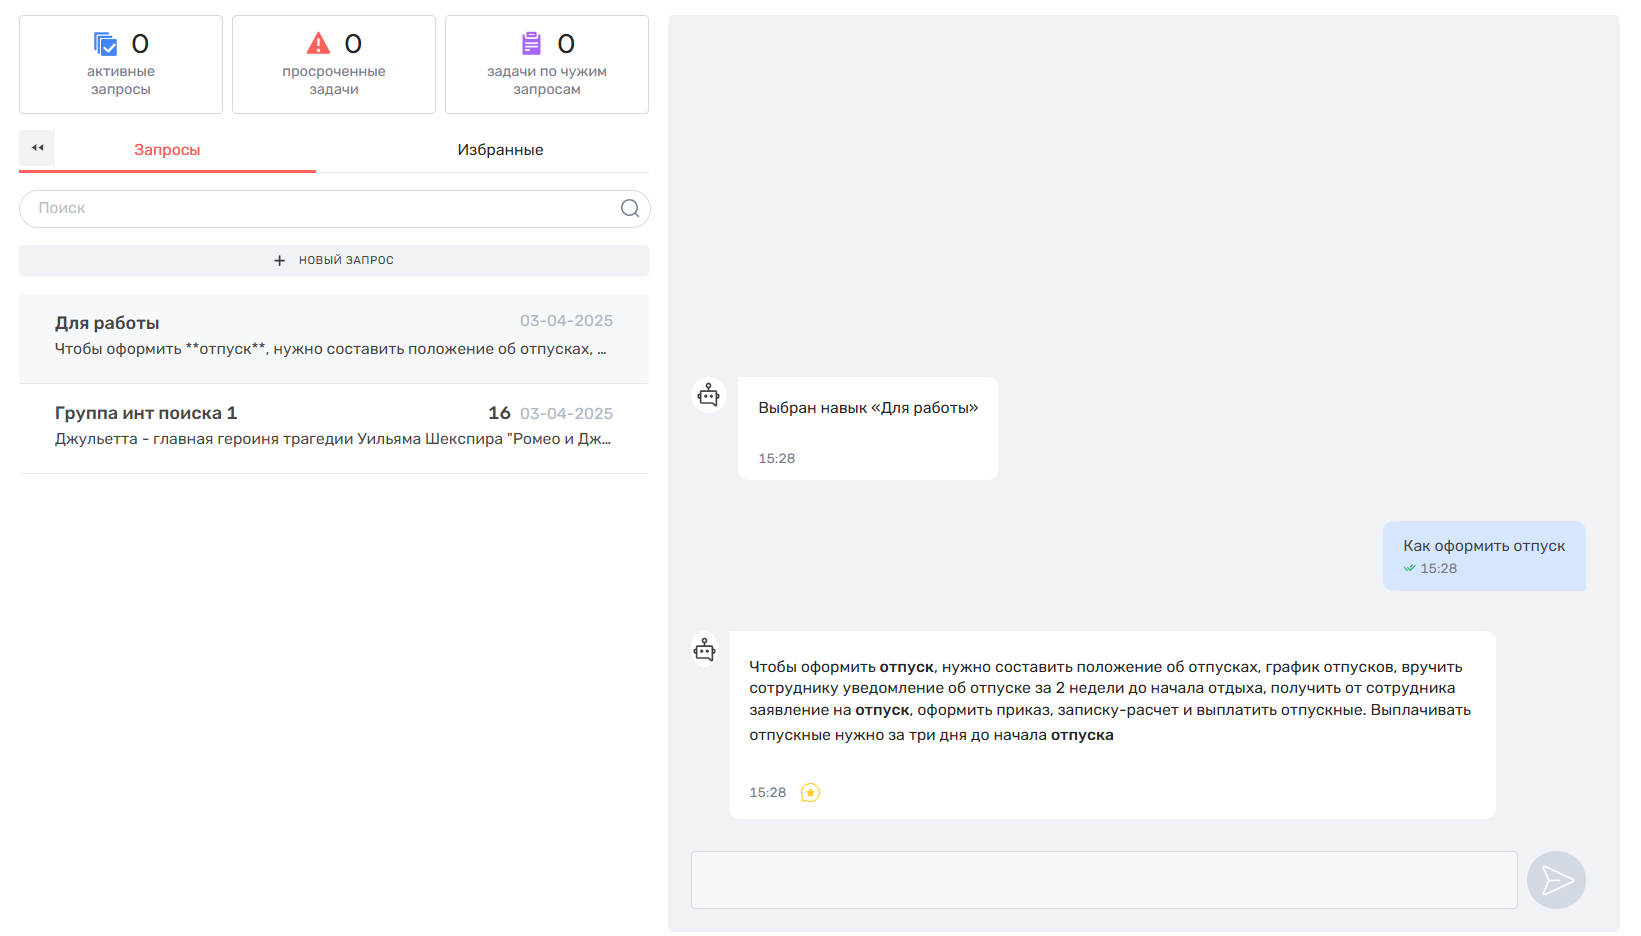Select the Для работы conversation
Image resolution: width=1641 pixels, height=936 pixels.
[334, 338]
